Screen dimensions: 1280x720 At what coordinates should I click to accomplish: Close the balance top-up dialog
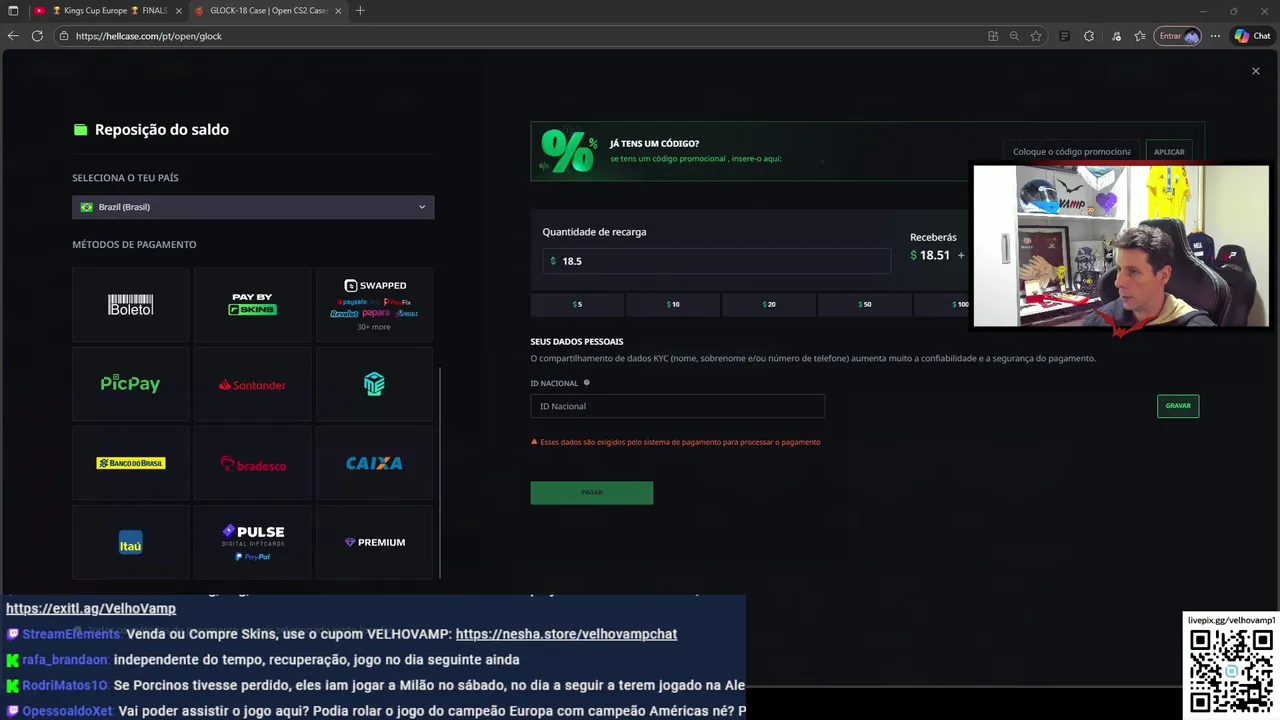click(x=1255, y=71)
